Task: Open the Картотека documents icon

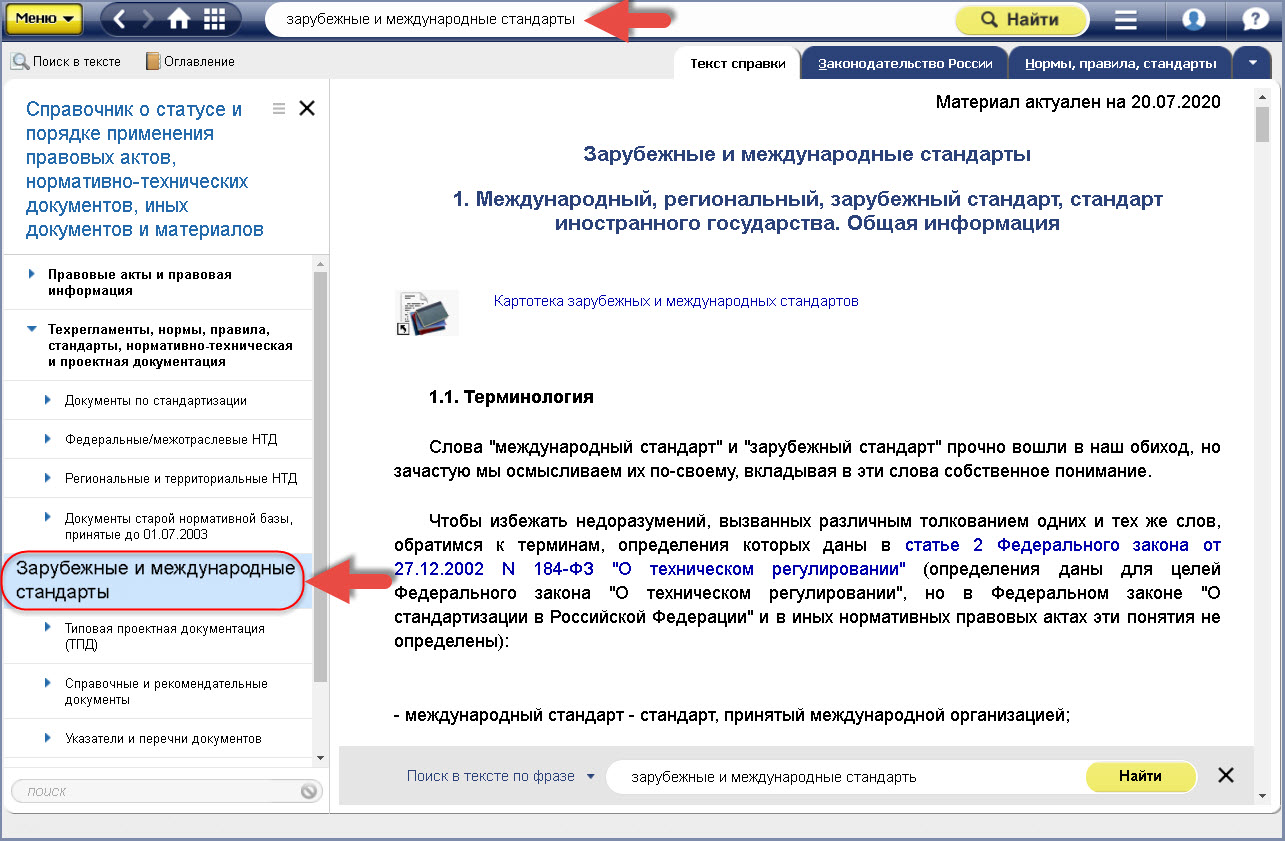Action: 427,311
